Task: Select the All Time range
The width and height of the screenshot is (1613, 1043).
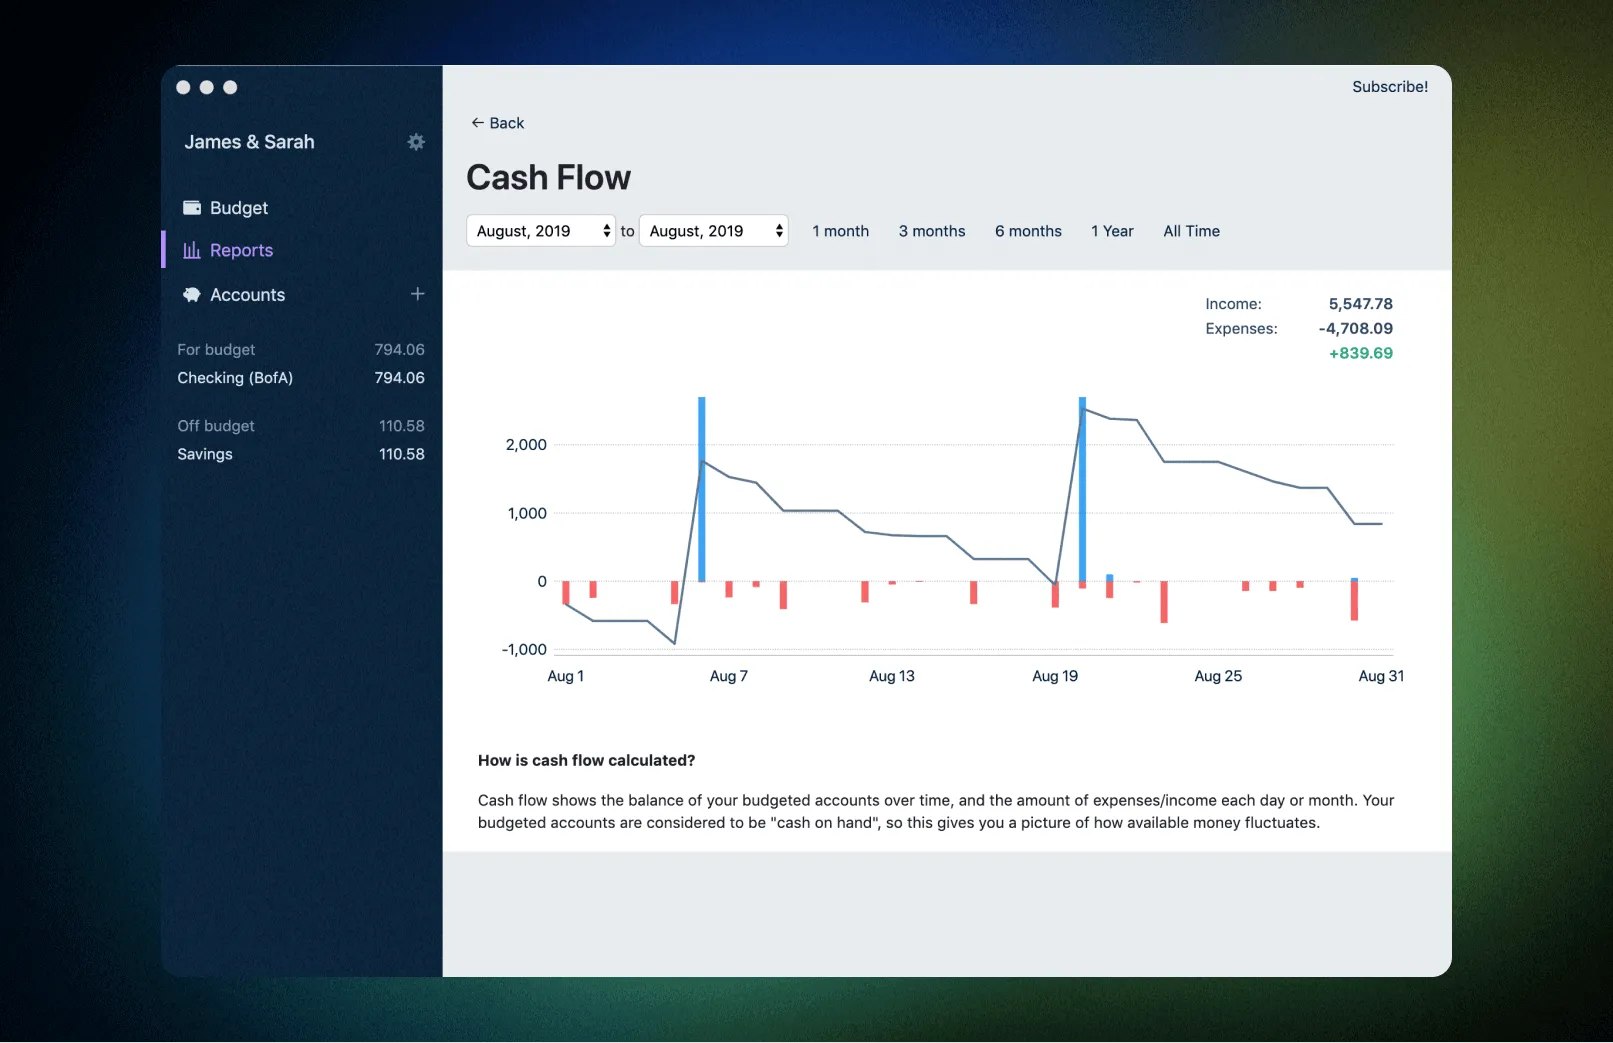Action: [x=1192, y=231]
